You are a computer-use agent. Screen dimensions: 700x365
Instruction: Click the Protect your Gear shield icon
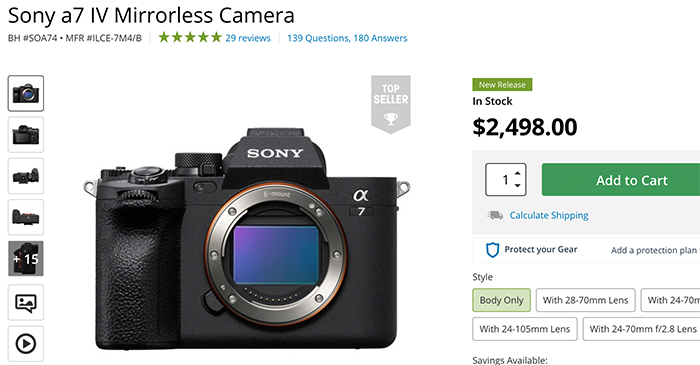(492, 250)
